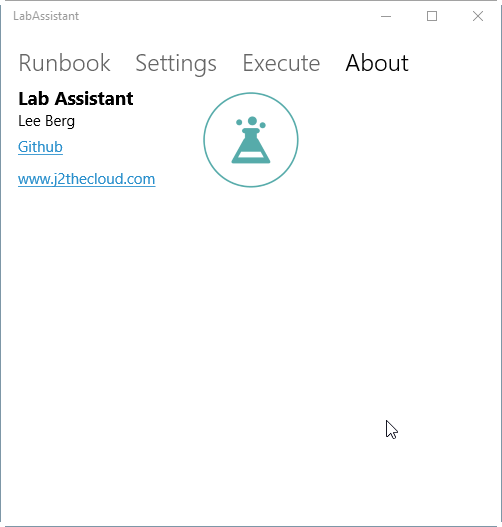Click the teal circle ring around the flask

click(x=251, y=94)
